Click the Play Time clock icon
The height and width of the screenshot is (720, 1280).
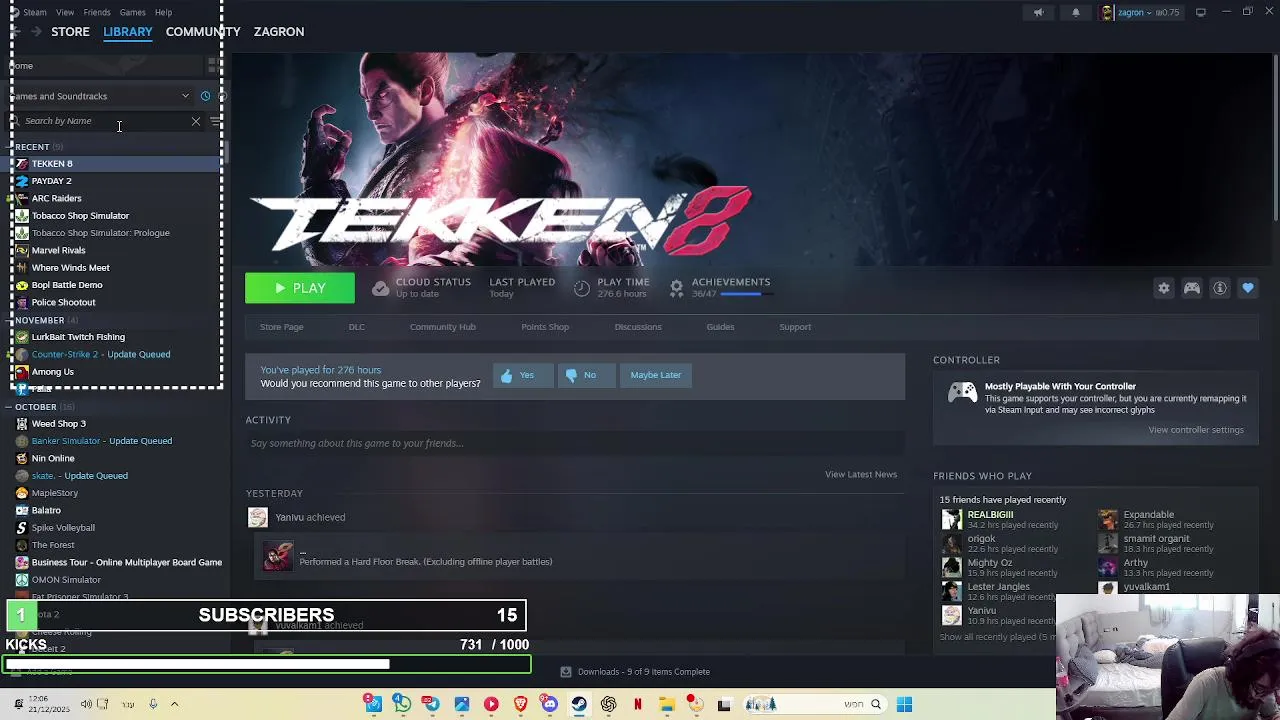[582, 288]
